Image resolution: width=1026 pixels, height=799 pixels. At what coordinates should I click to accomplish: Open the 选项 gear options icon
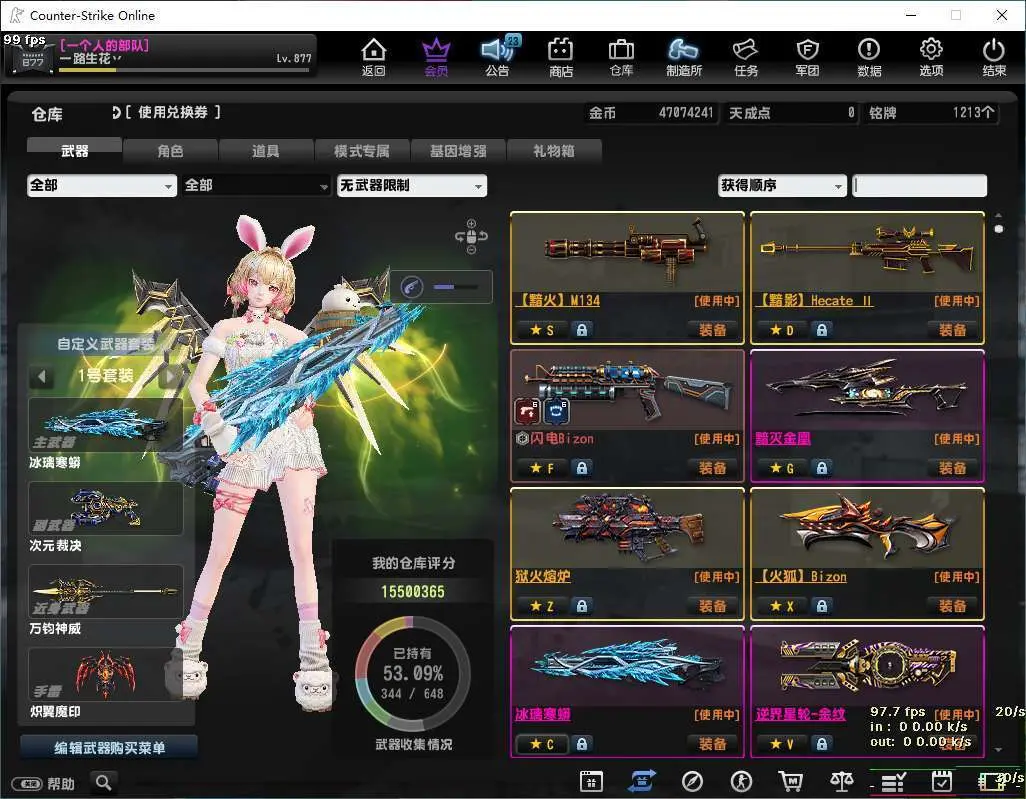pyautogui.click(x=931, y=58)
